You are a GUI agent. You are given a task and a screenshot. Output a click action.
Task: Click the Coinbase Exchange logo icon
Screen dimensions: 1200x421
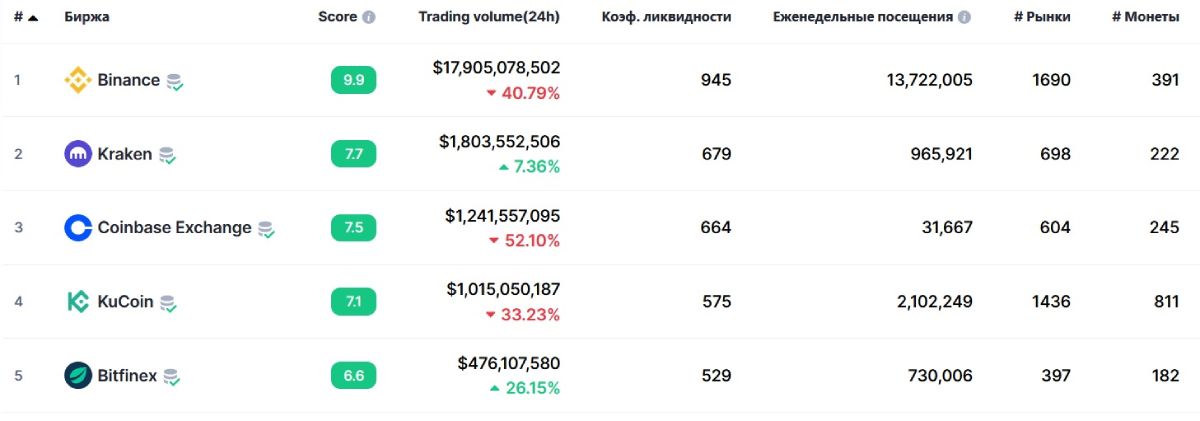tap(78, 228)
